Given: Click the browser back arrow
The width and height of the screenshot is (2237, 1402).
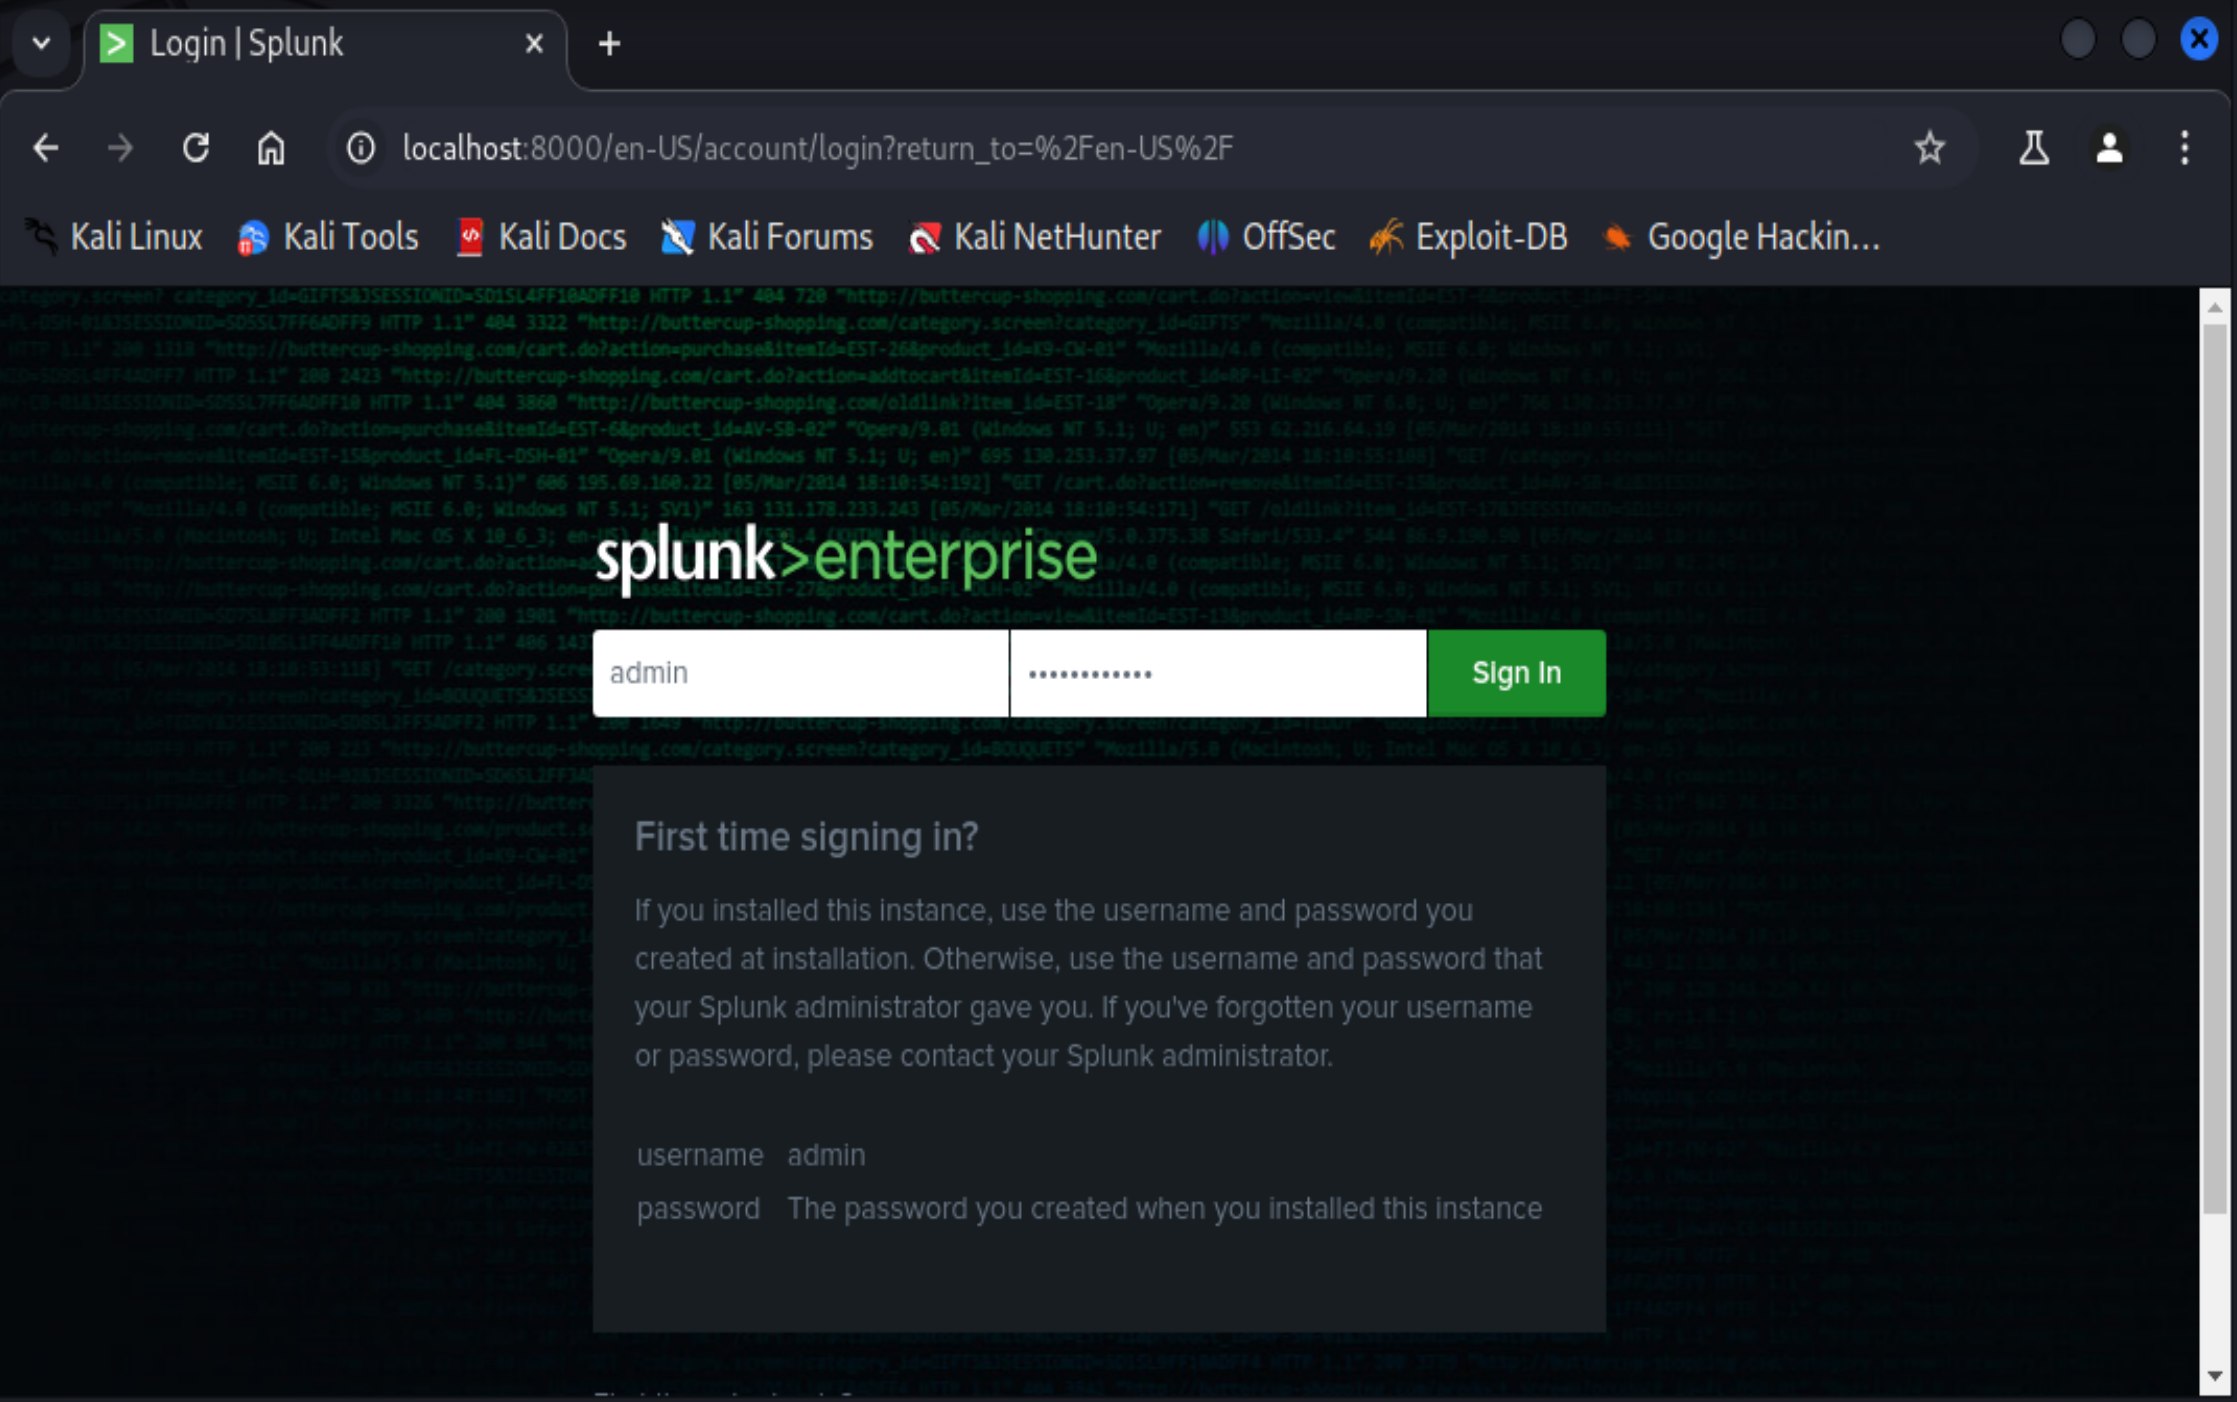Looking at the screenshot, I should (x=45, y=148).
